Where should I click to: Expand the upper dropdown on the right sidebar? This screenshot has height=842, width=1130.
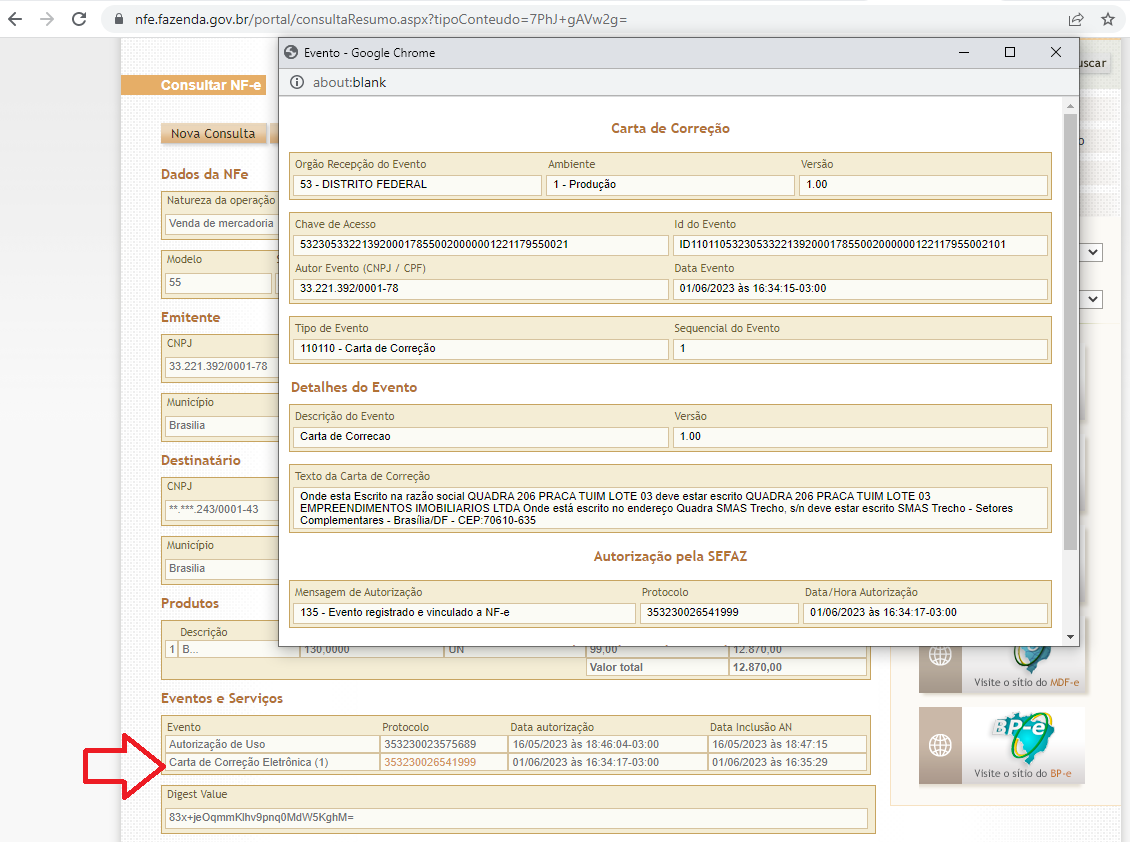coord(1093,252)
